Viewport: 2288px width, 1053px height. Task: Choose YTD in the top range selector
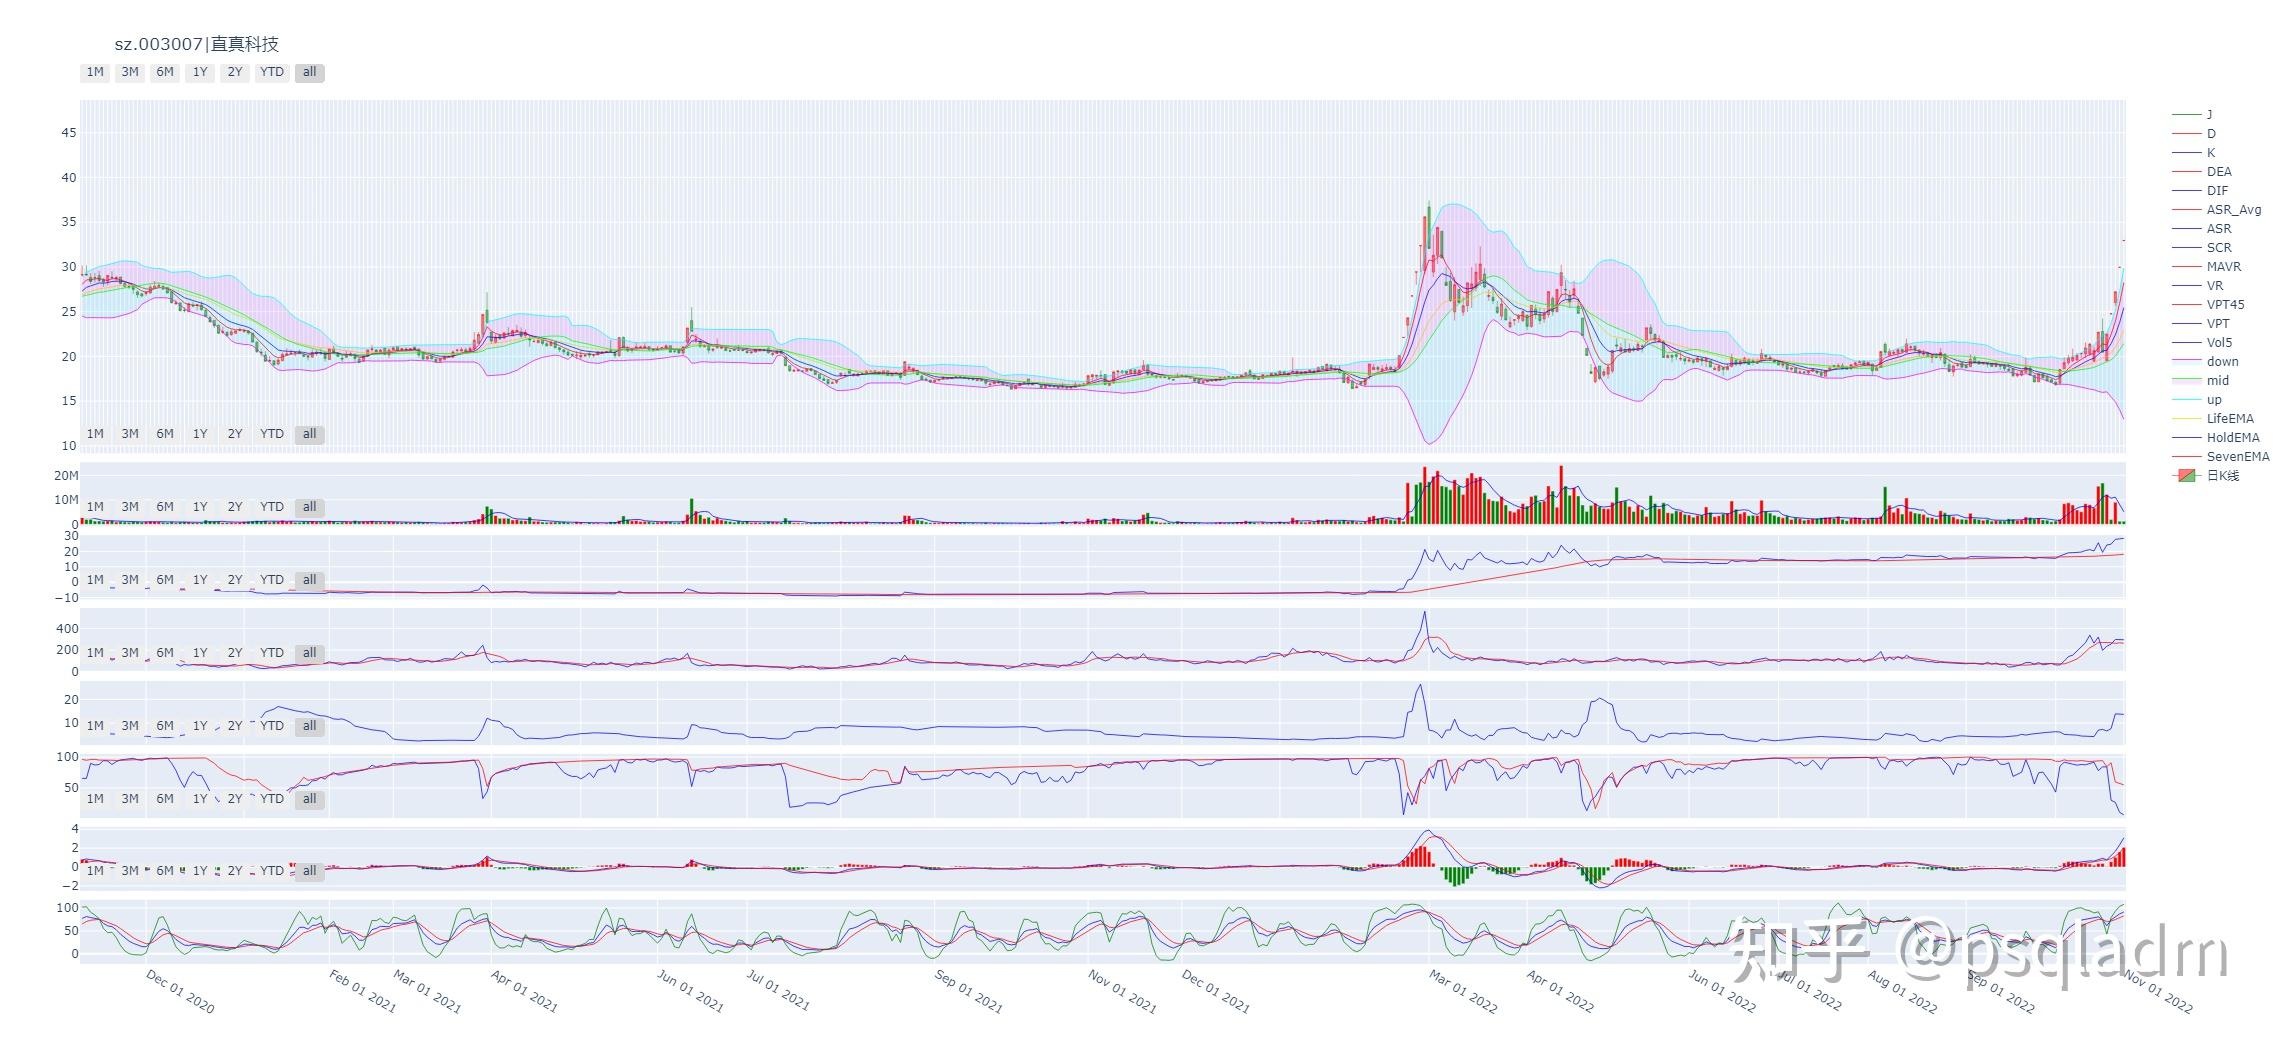pyautogui.click(x=272, y=72)
